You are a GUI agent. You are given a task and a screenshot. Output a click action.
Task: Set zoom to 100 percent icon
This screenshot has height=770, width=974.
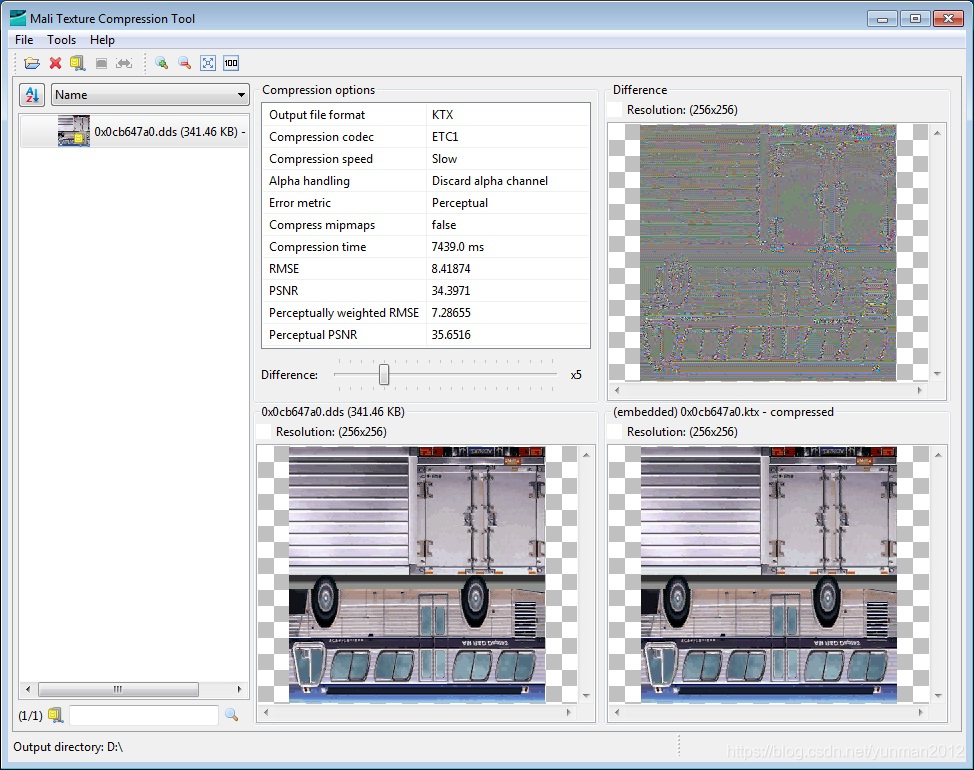tap(231, 63)
